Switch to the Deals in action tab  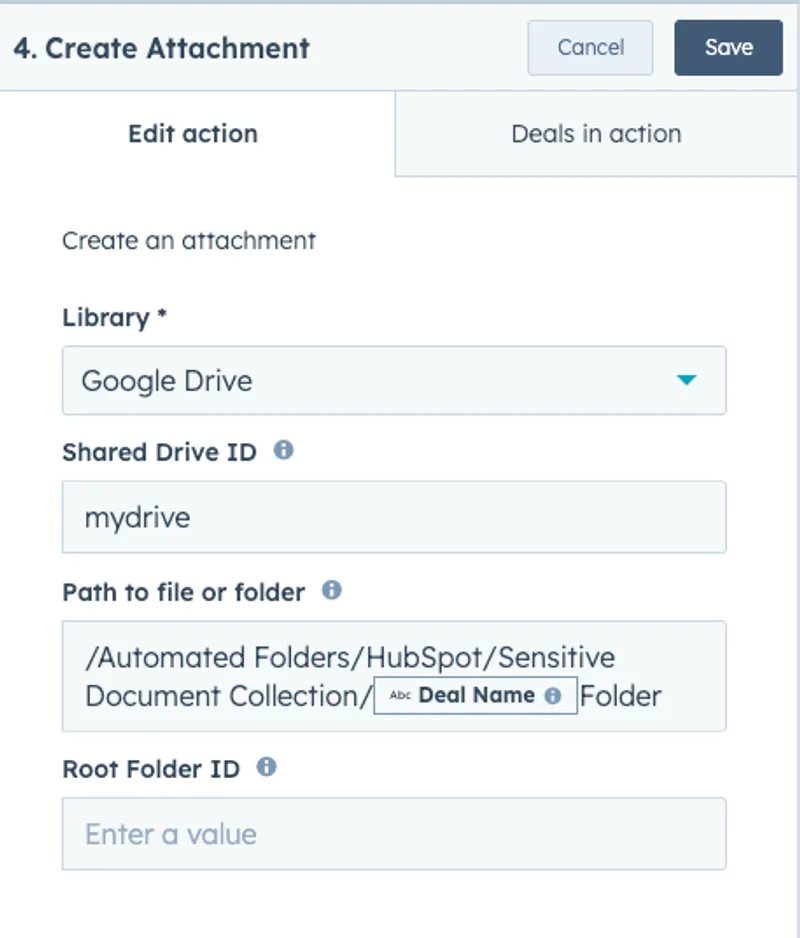596,133
